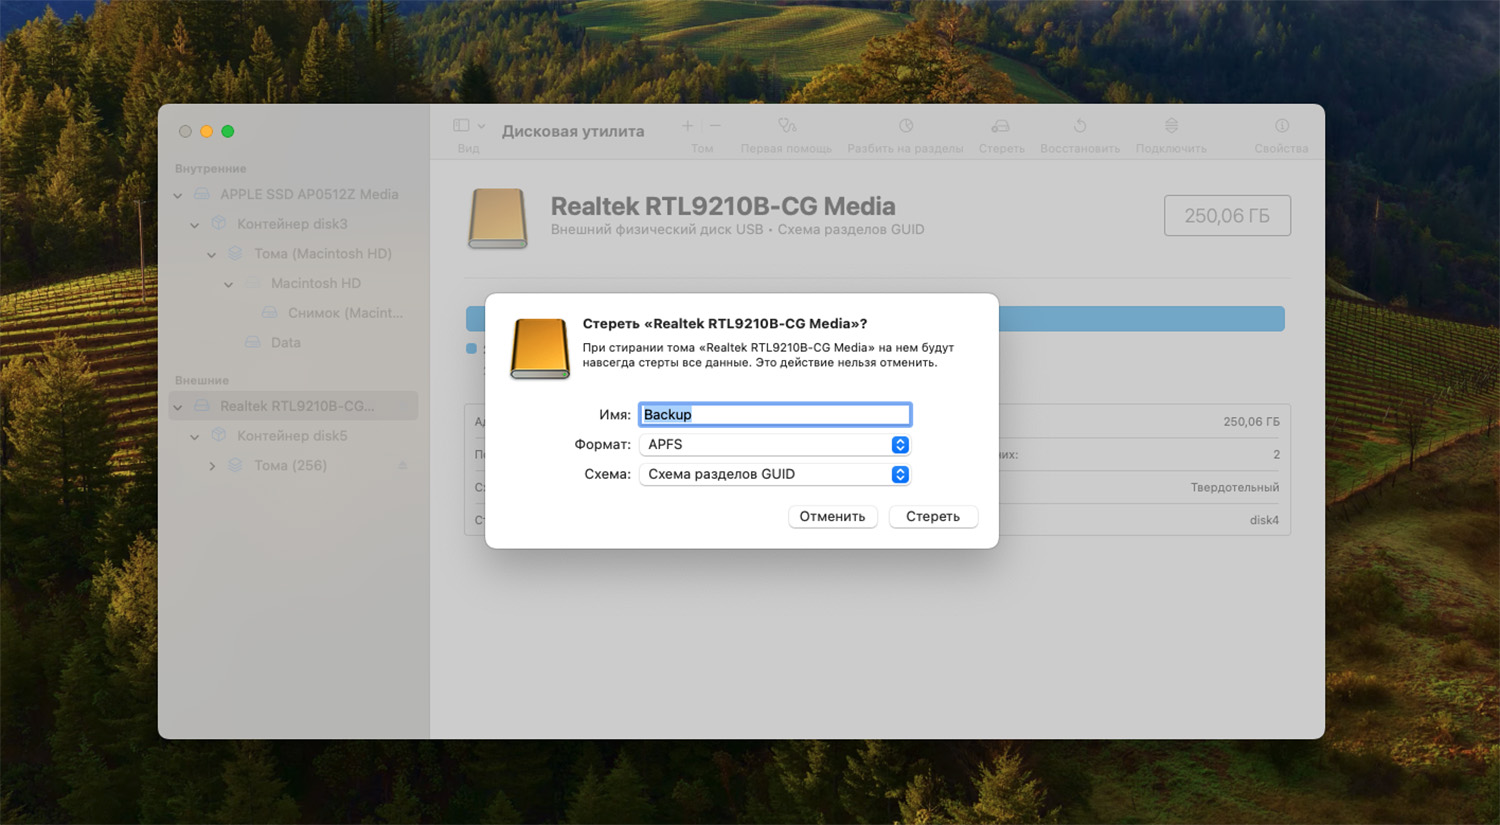This screenshot has height=825, width=1500.
Task: Open the Info toolbar icon
Action: 1281,126
